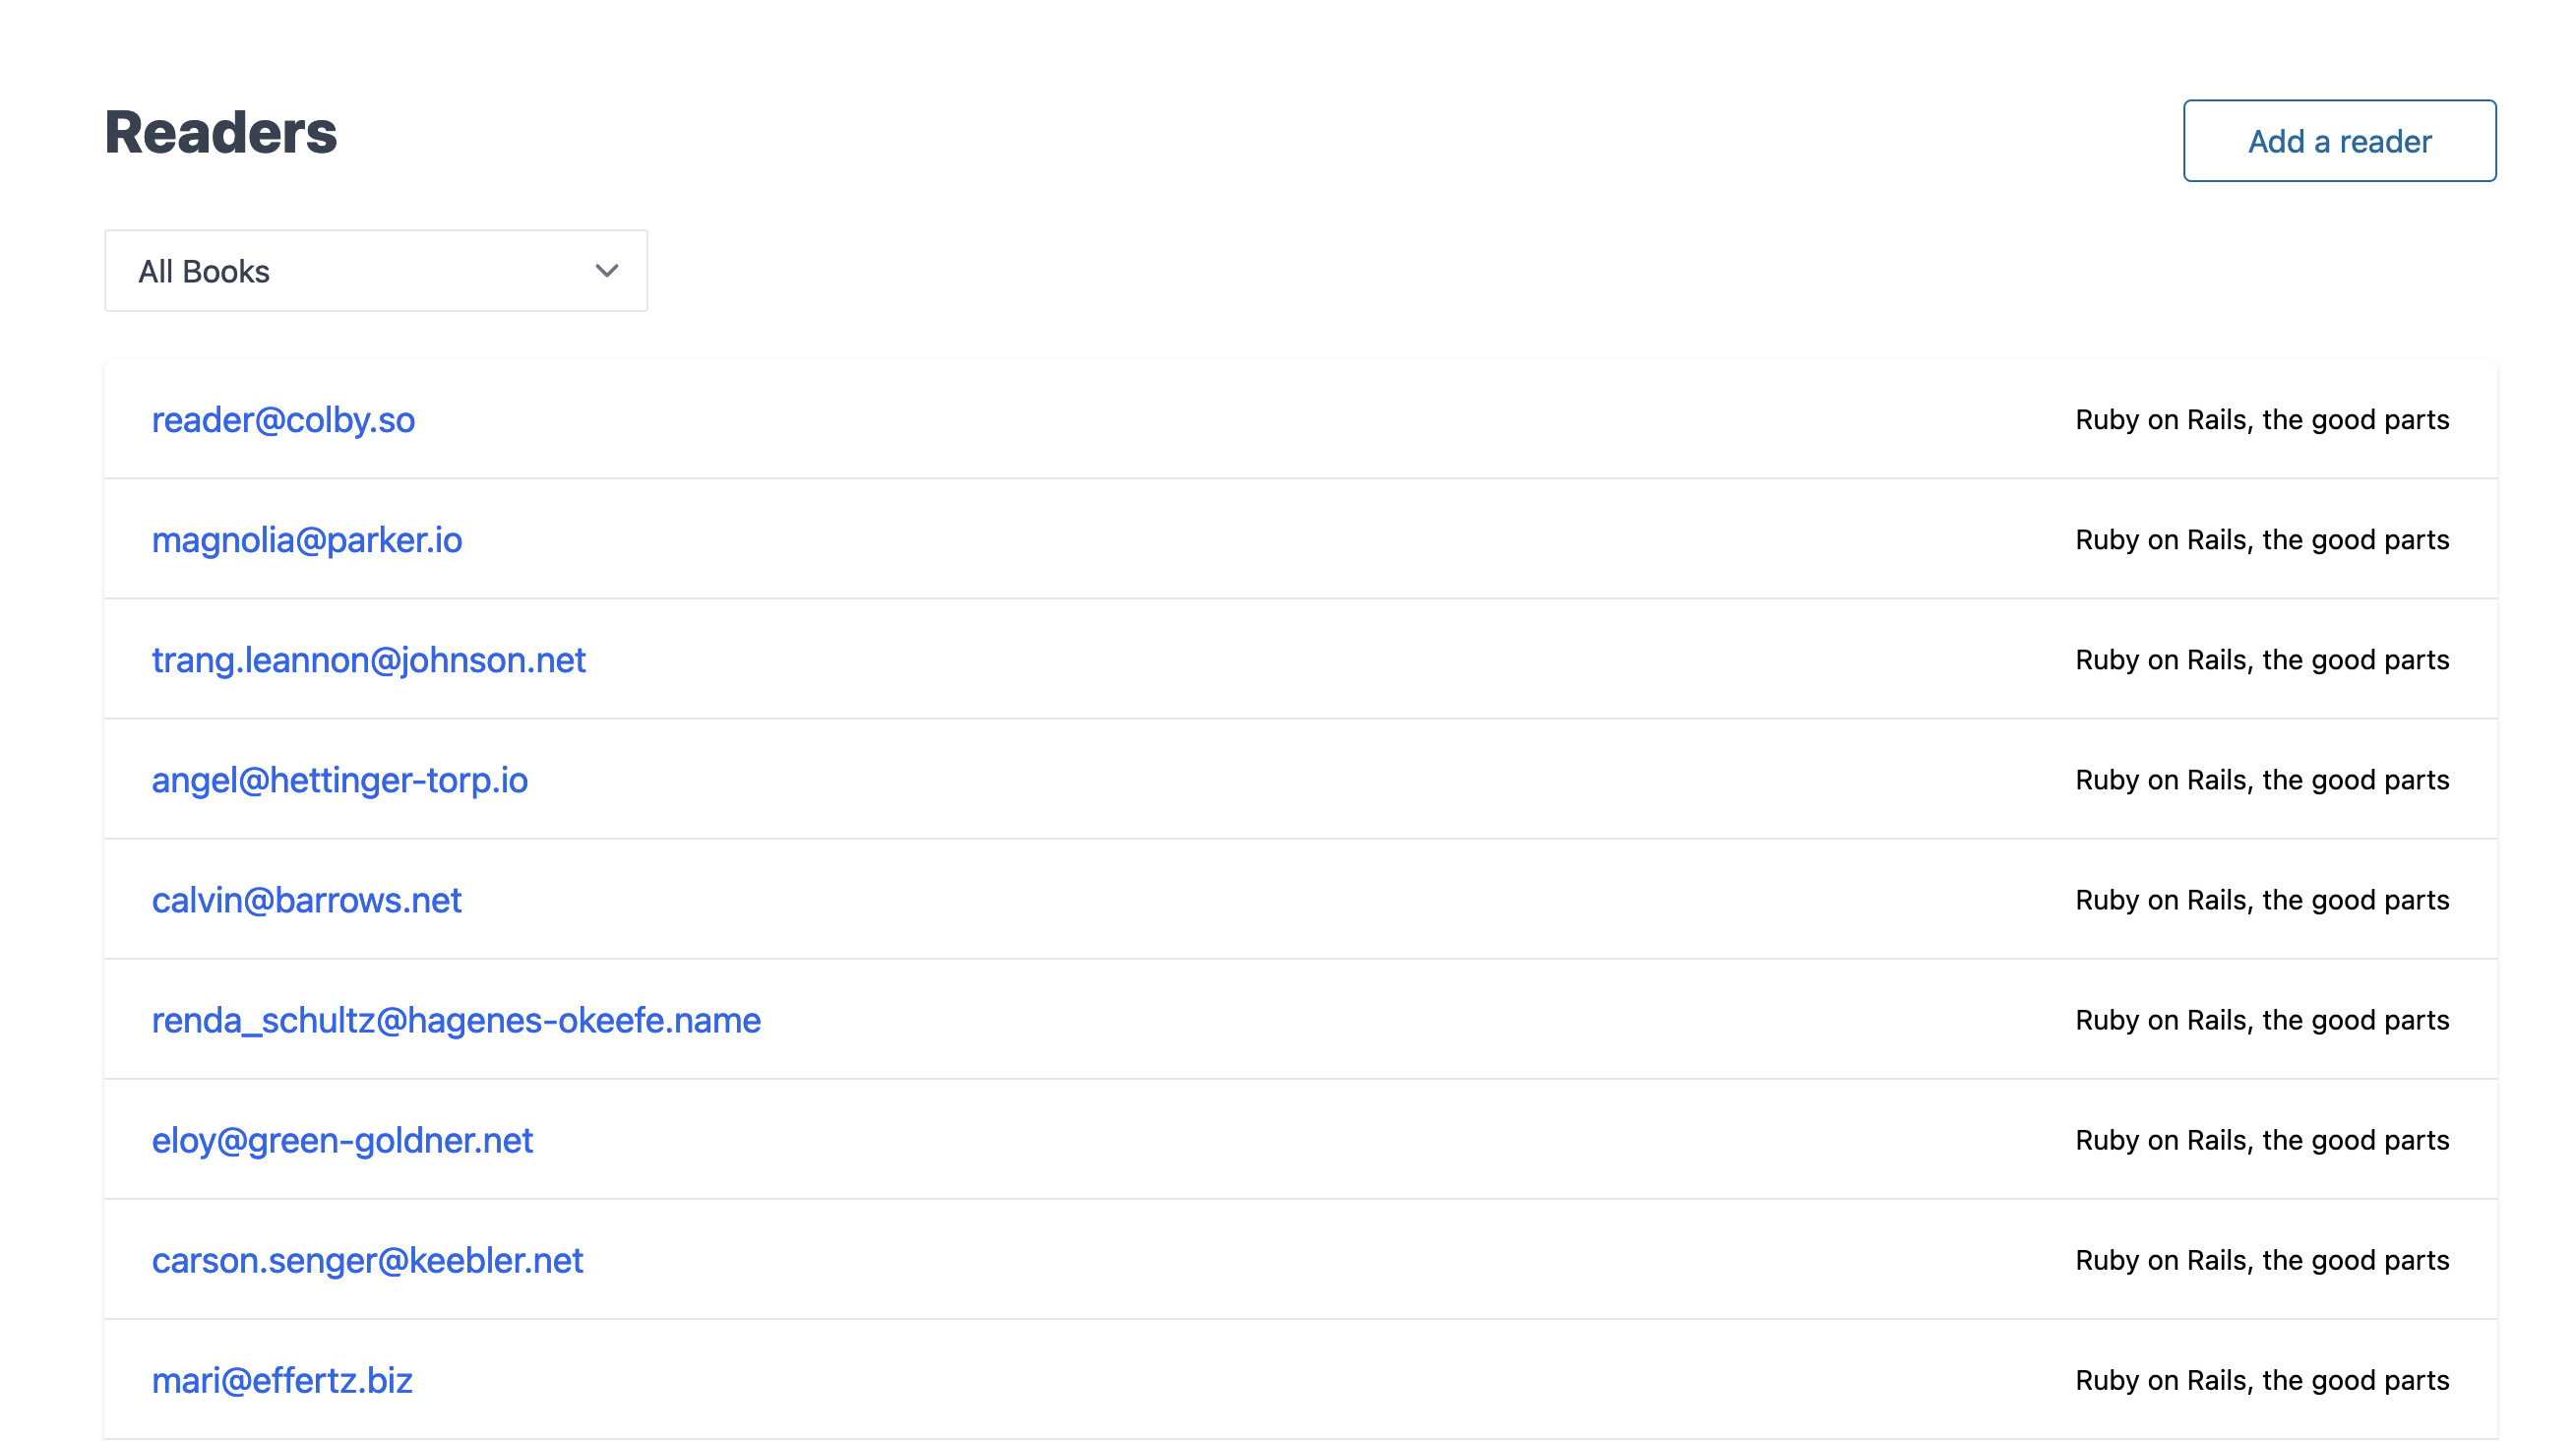Viewport: 2576px width, 1441px height.
Task: Open angel@hettinger-torp.io reader page
Action: point(339,780)
